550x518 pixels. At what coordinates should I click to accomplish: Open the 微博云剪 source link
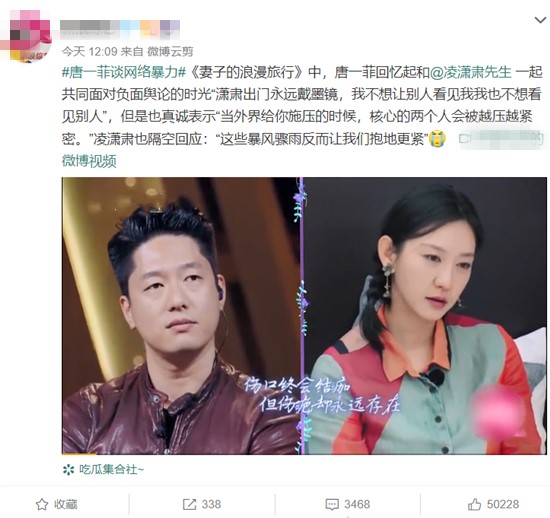[x=170, y=52]
